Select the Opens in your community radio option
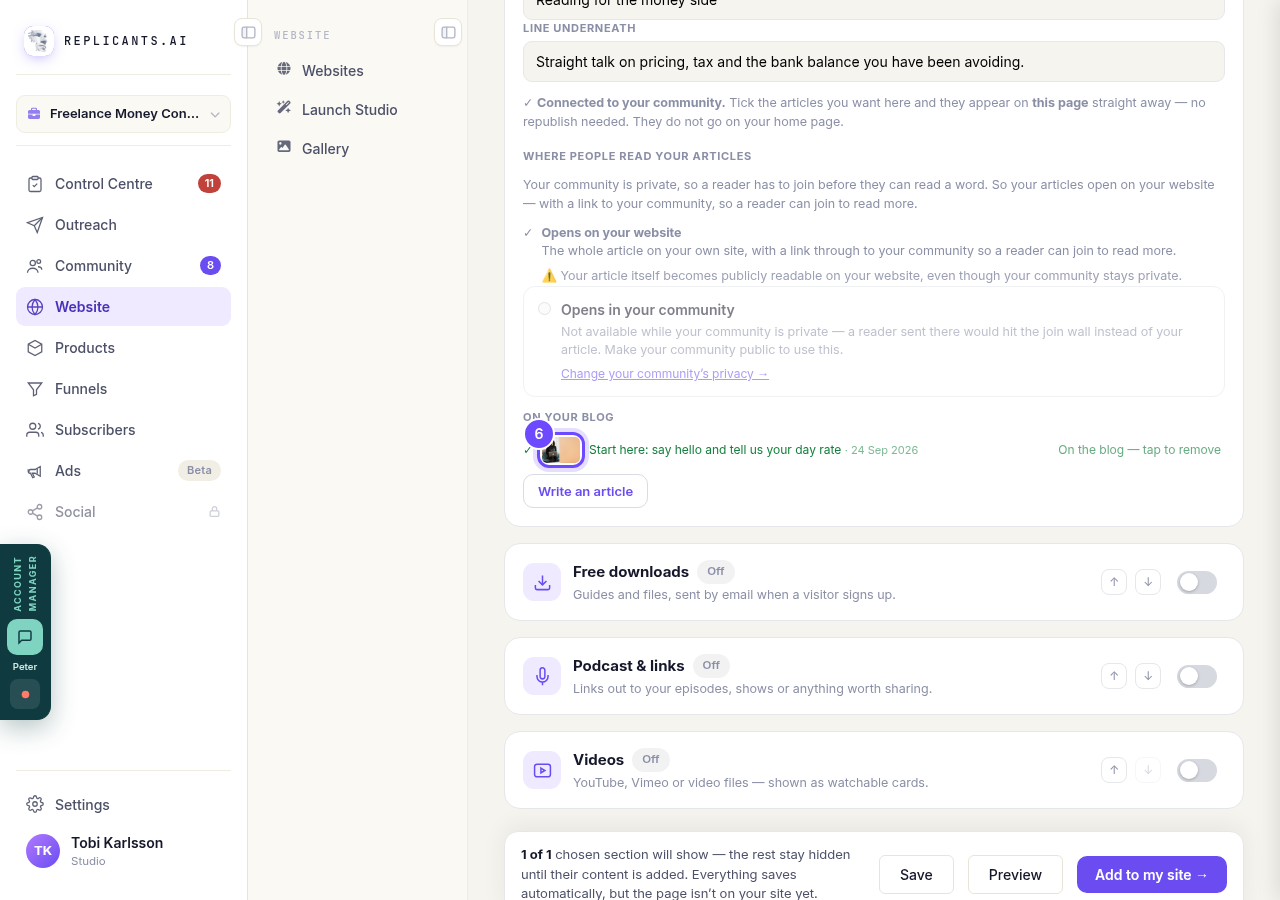The width and height of the screenshot is (1280, 900). tap(544, 309)
